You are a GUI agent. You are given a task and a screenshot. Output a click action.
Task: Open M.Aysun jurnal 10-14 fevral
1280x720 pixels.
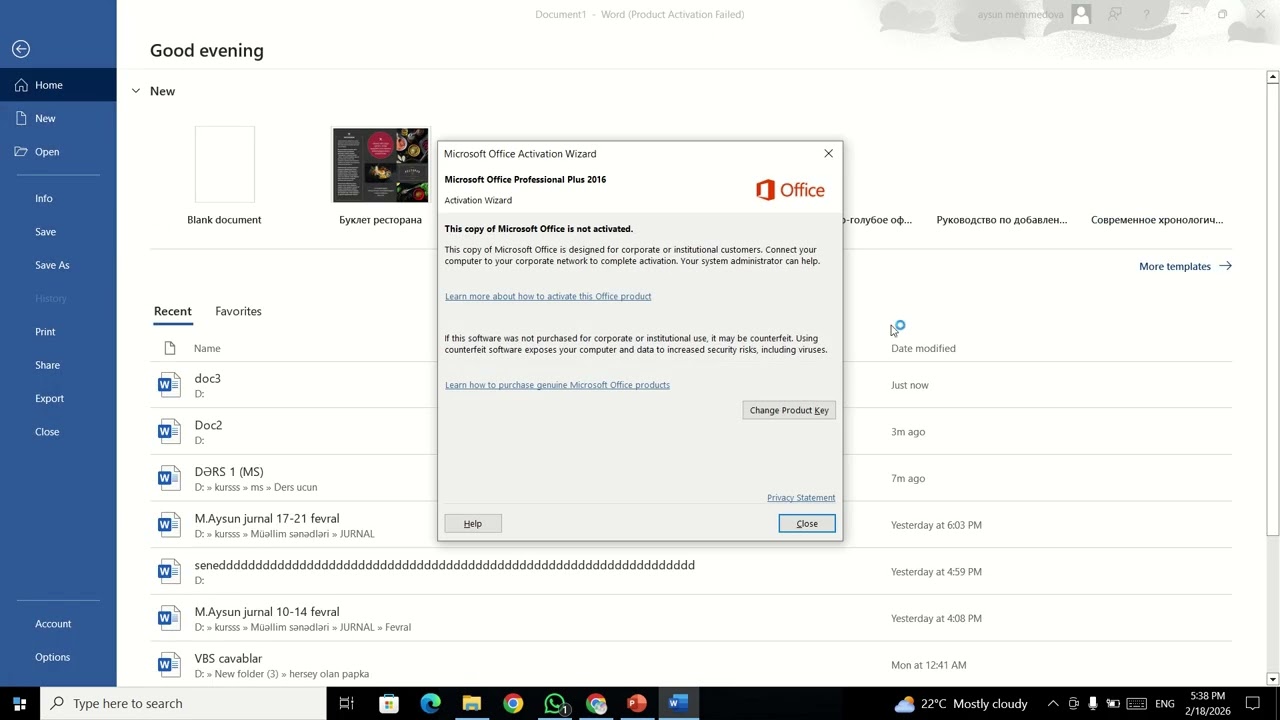coord(267,612)
